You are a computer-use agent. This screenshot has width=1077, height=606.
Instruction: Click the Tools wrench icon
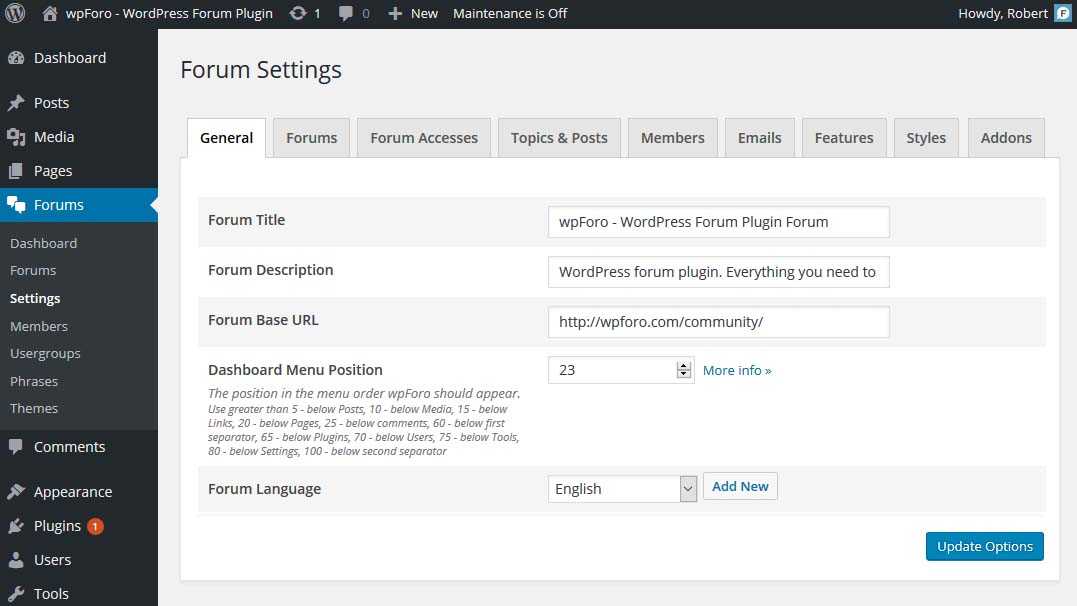pos(16,594)
